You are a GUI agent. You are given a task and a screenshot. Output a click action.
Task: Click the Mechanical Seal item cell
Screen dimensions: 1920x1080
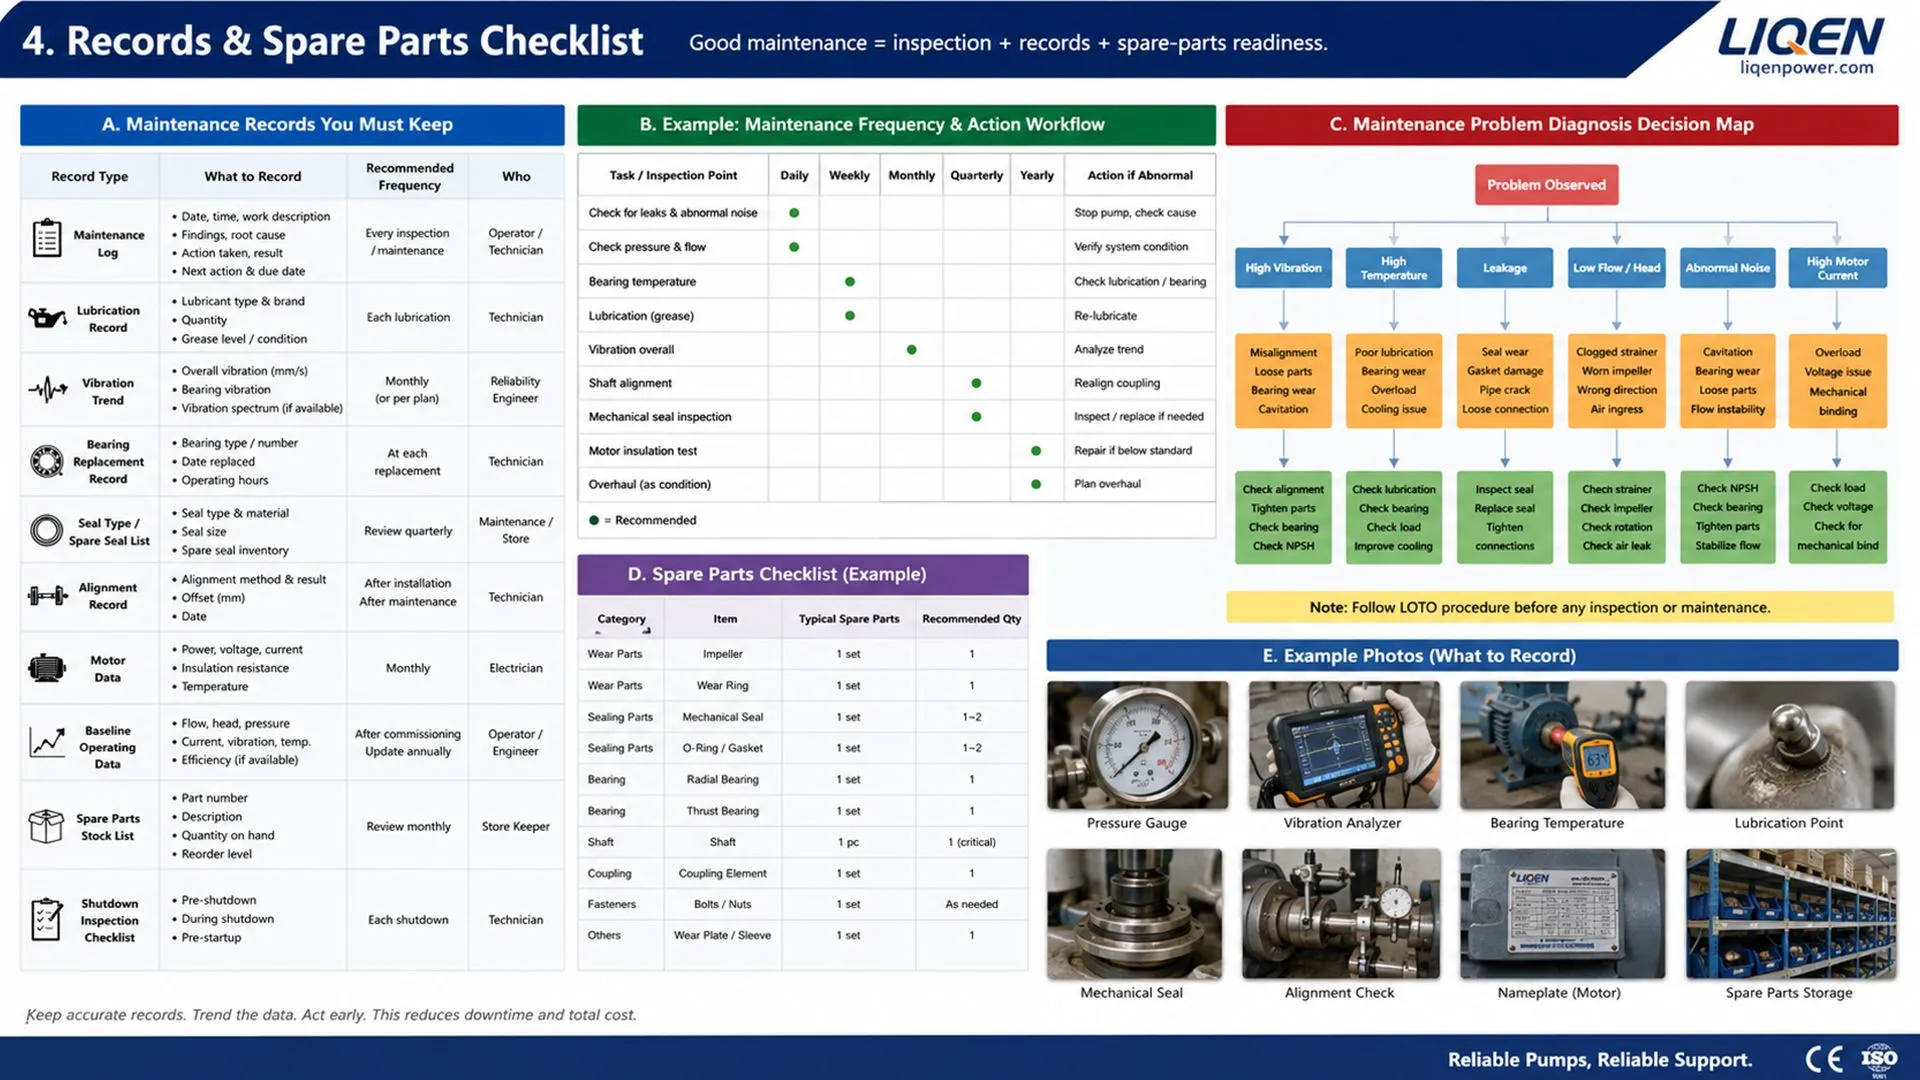[x=722, y=717]
